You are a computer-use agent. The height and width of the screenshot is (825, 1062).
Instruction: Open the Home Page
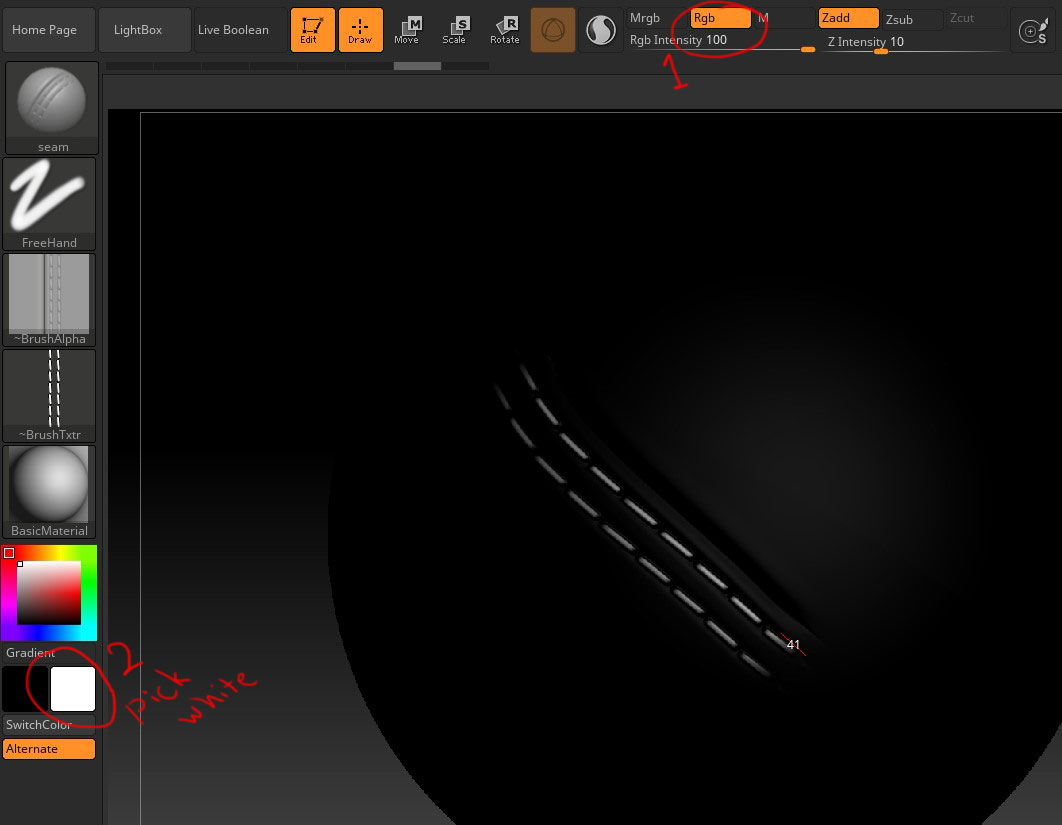click(49, 30)
